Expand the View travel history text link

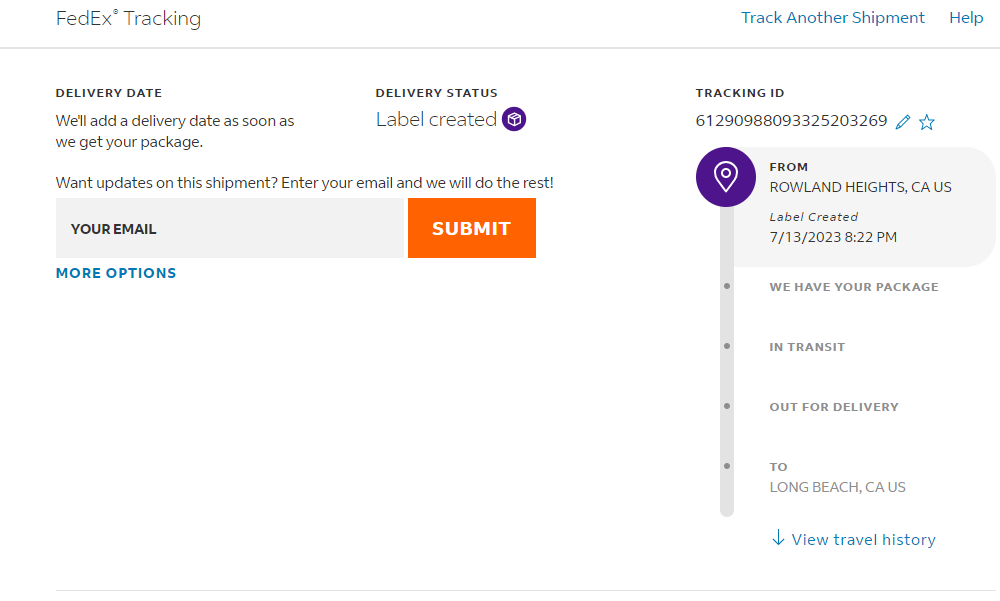(863, 540)
